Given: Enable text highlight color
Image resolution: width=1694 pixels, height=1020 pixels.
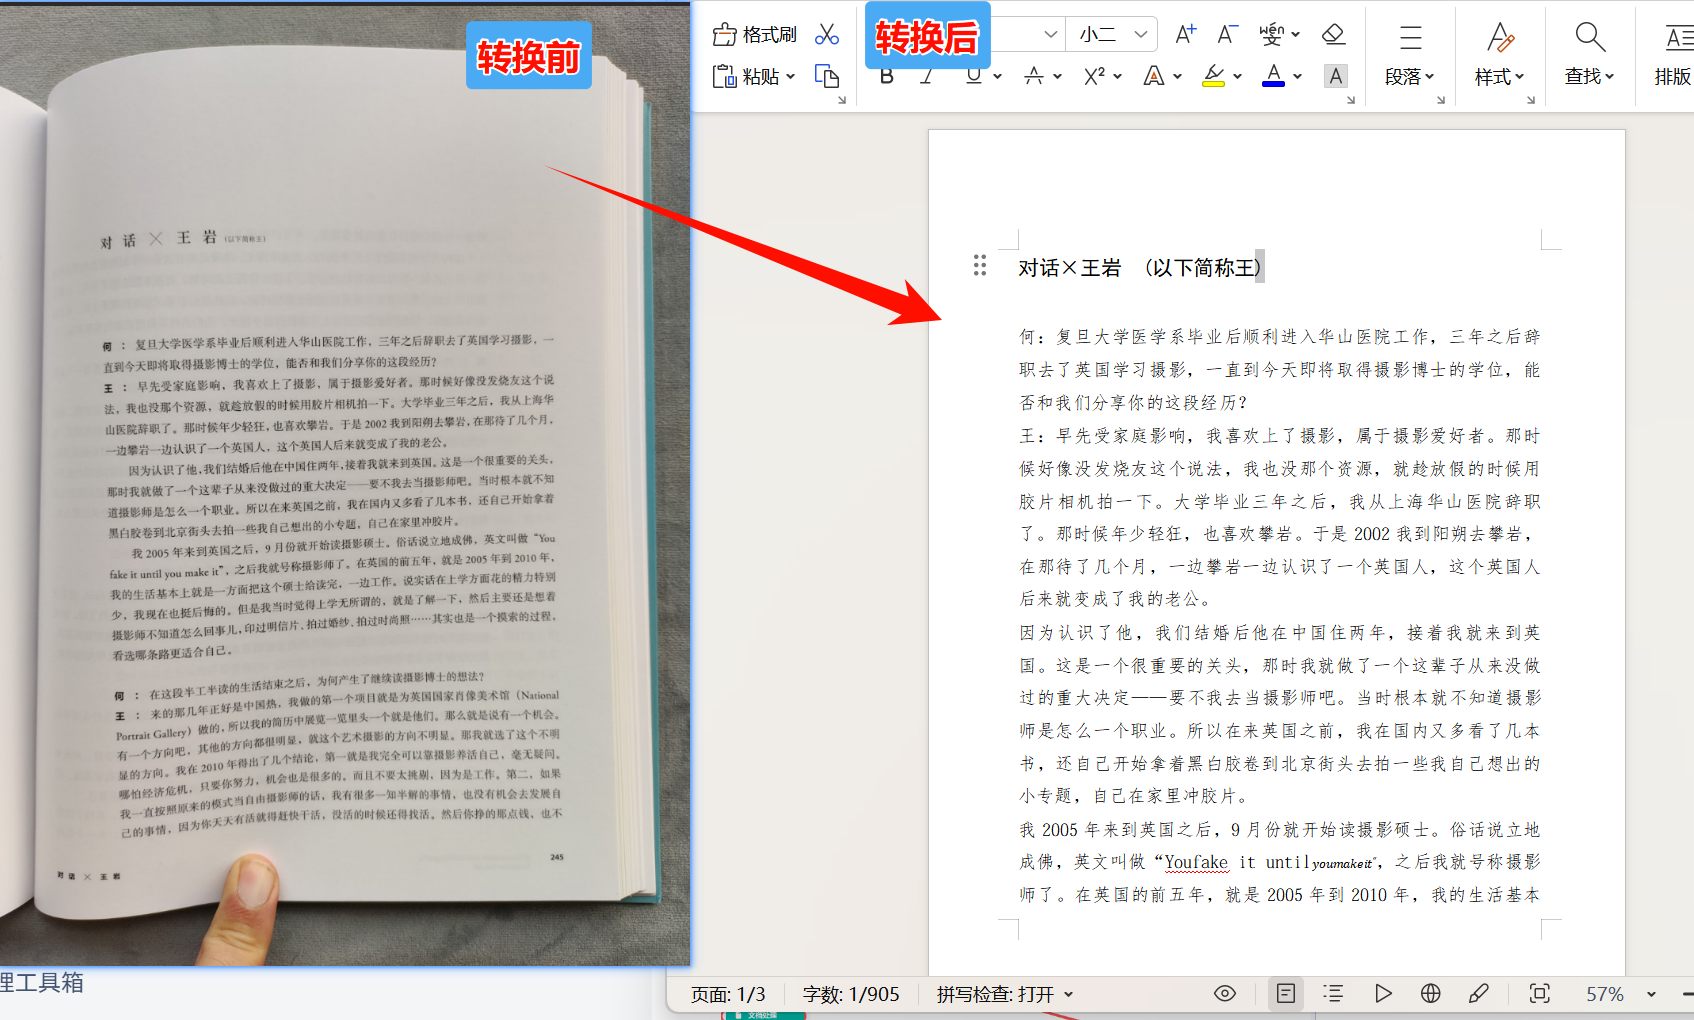Looking at the screenshot, I should point(1215,76).
